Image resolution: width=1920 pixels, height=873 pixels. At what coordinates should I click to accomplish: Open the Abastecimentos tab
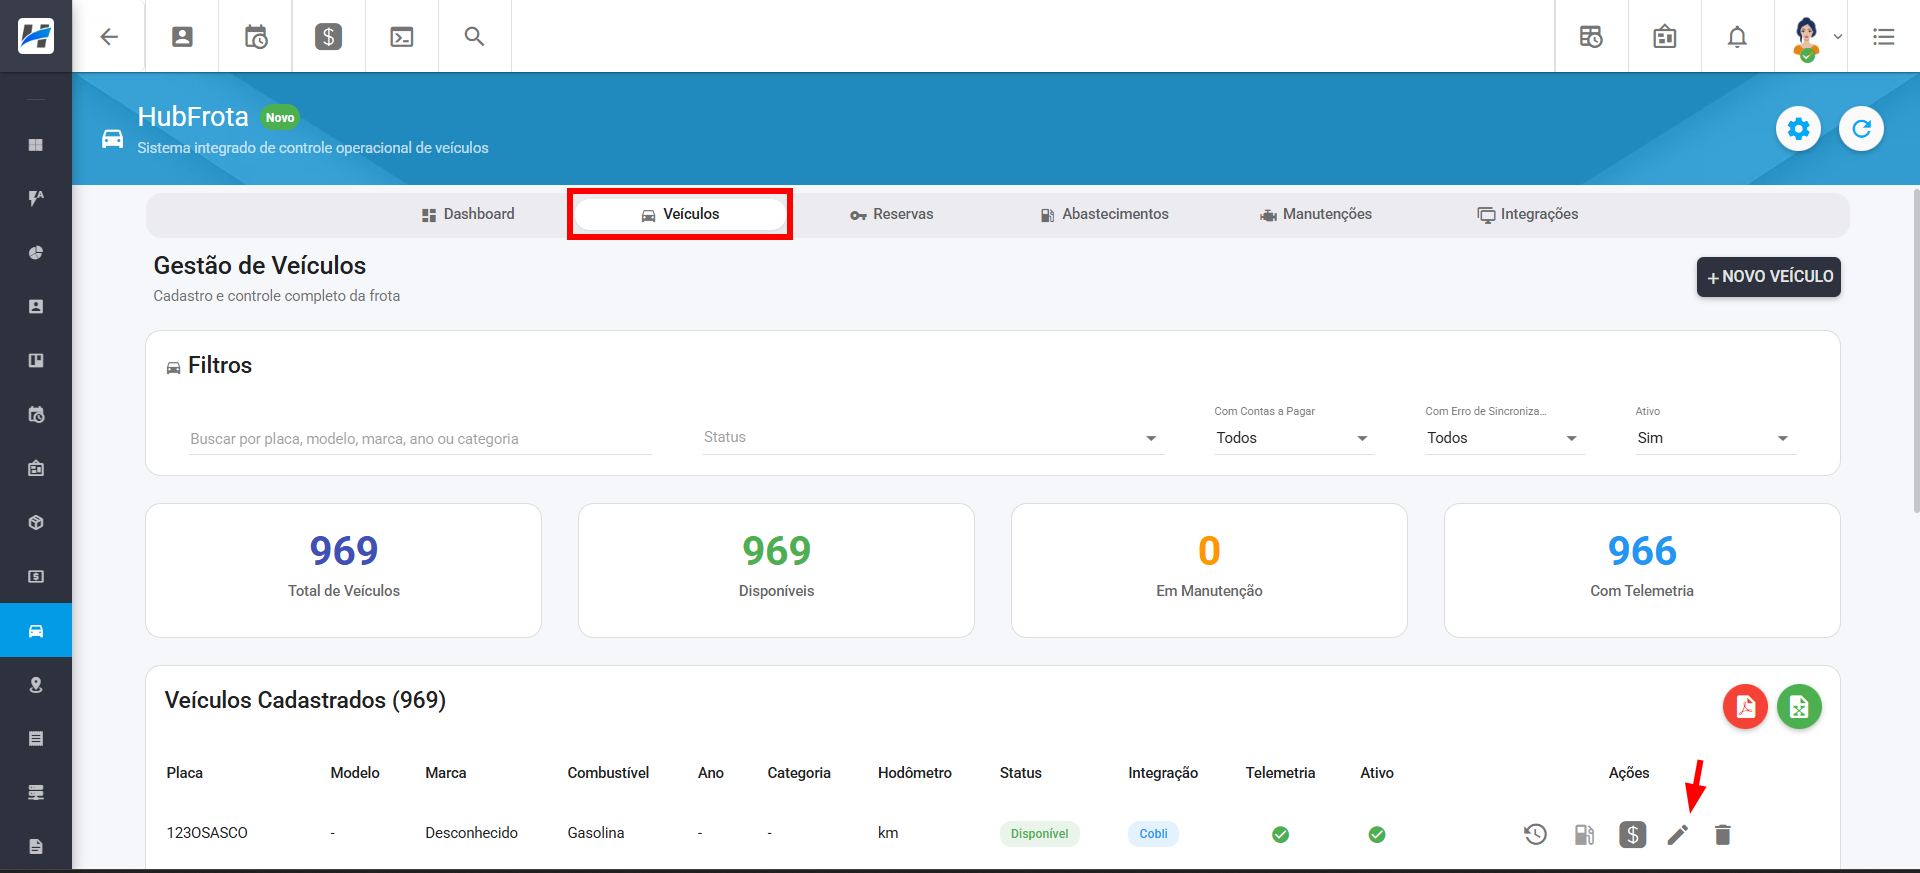pos(1104,214)
